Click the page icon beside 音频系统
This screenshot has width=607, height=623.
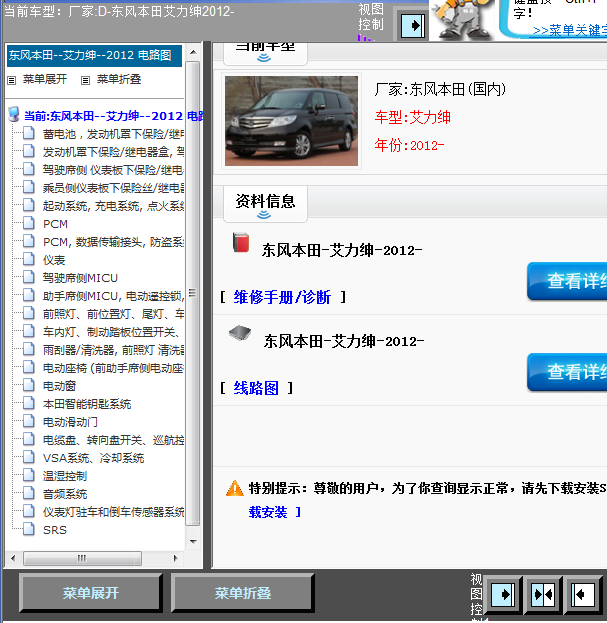(29, 493)
